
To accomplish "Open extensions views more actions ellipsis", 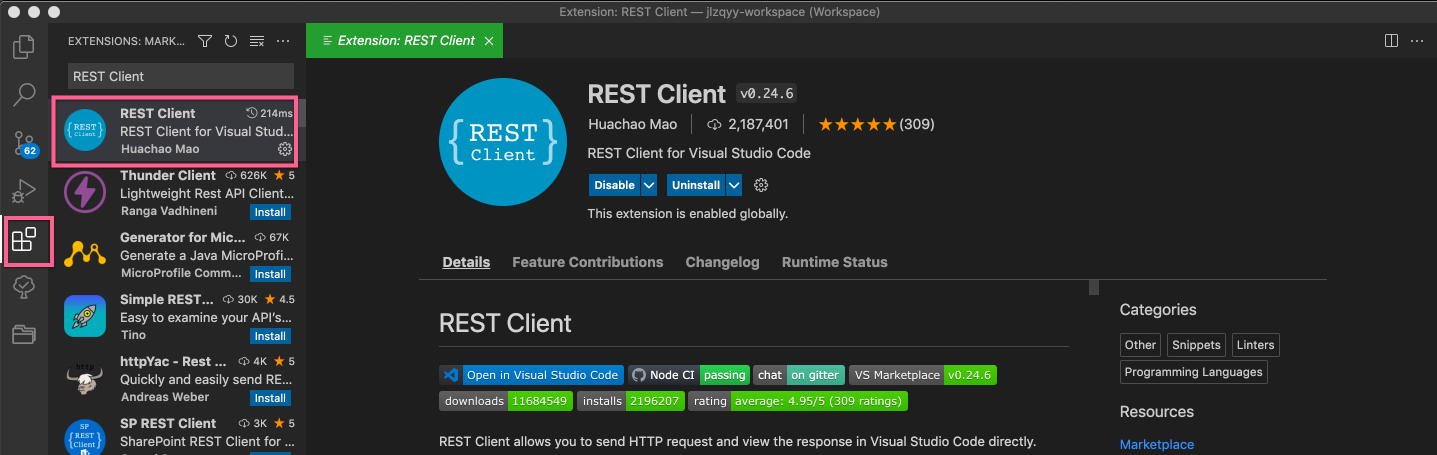I will (283, 41).
